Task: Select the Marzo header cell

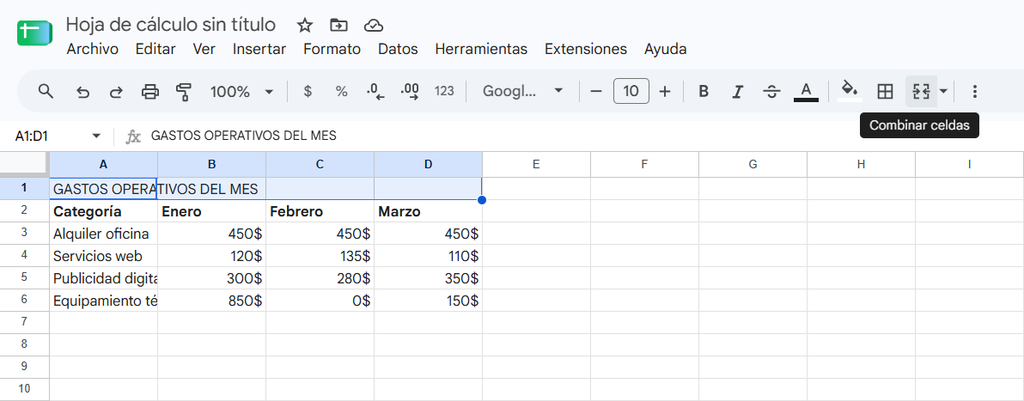Action: point(428,212)
